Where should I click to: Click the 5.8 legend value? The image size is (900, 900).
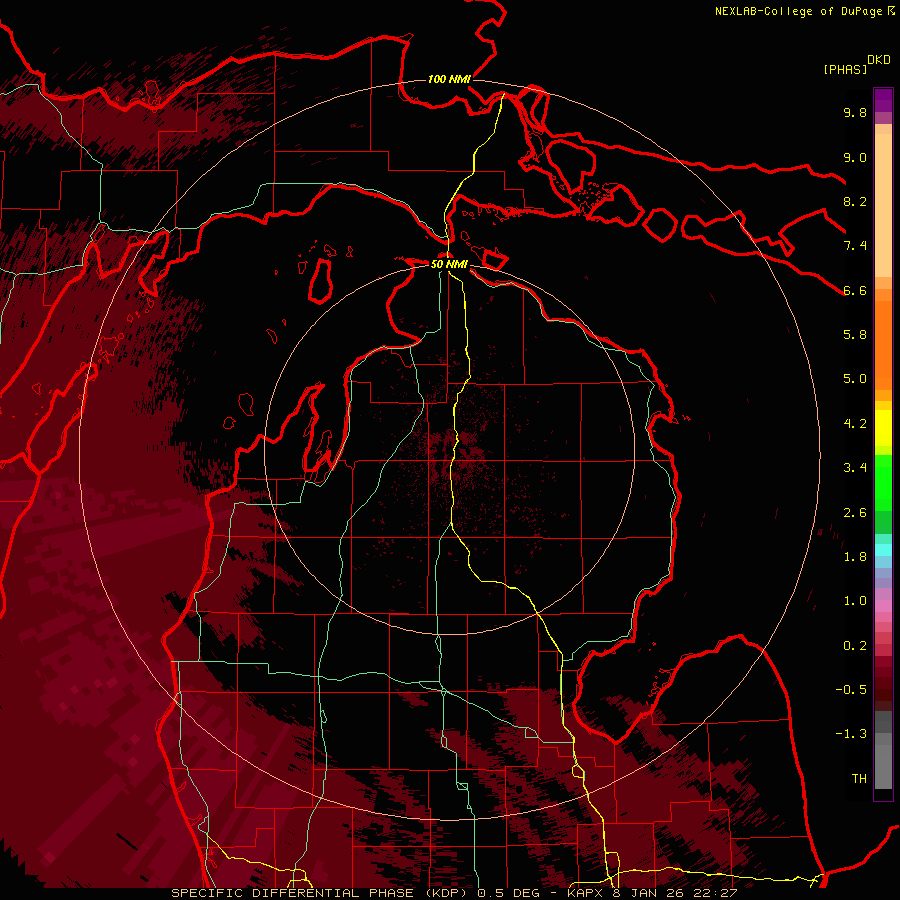[855, 335]
